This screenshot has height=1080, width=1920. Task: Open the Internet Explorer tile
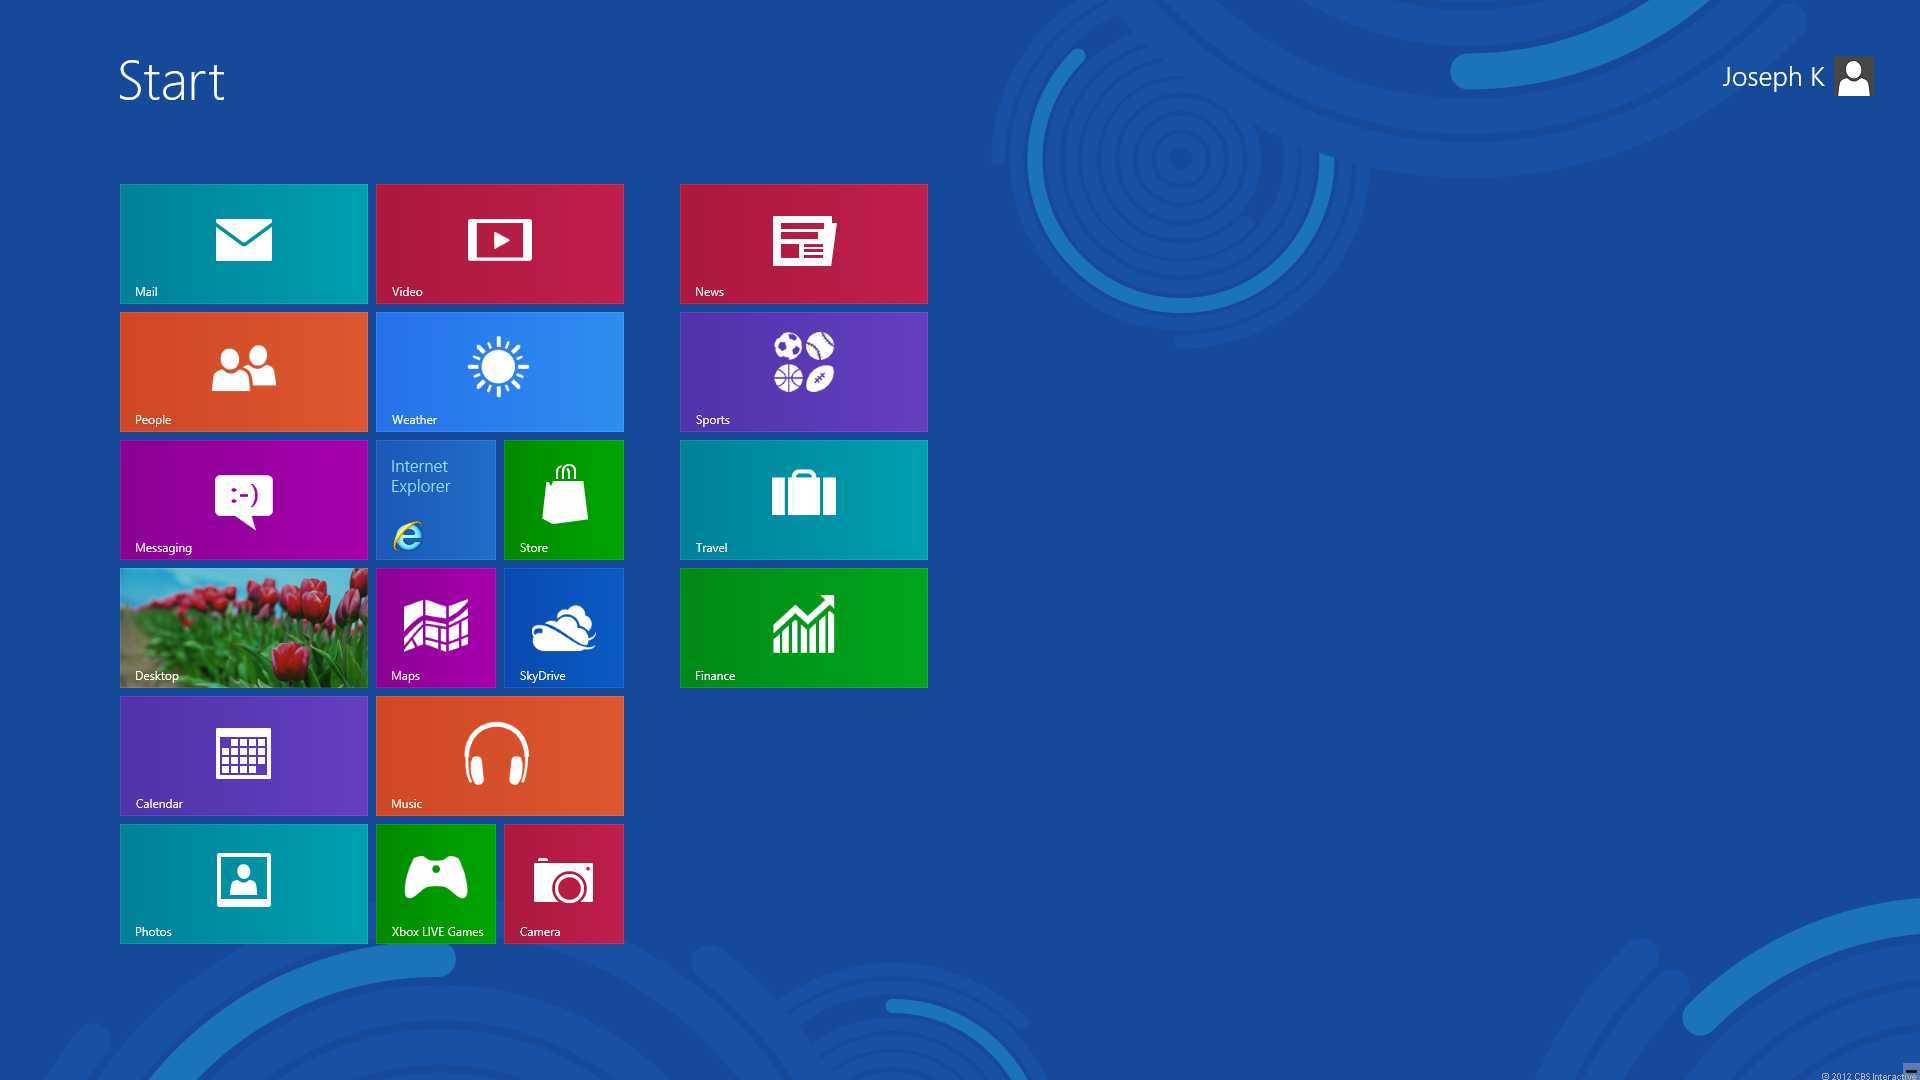(436, 500)
